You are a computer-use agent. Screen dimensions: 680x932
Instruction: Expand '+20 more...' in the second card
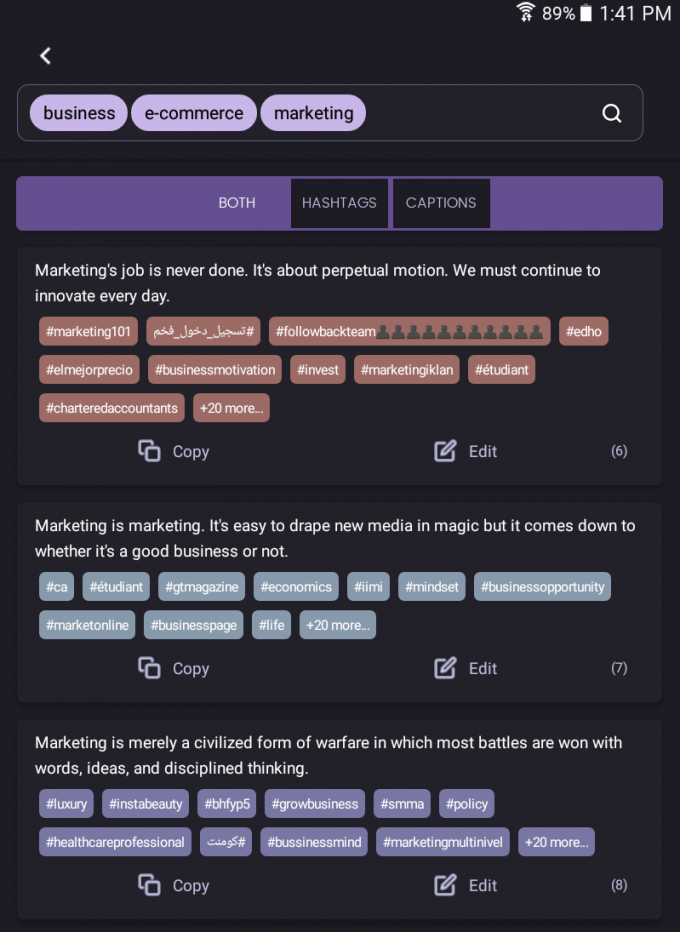[x=337, y=624]
